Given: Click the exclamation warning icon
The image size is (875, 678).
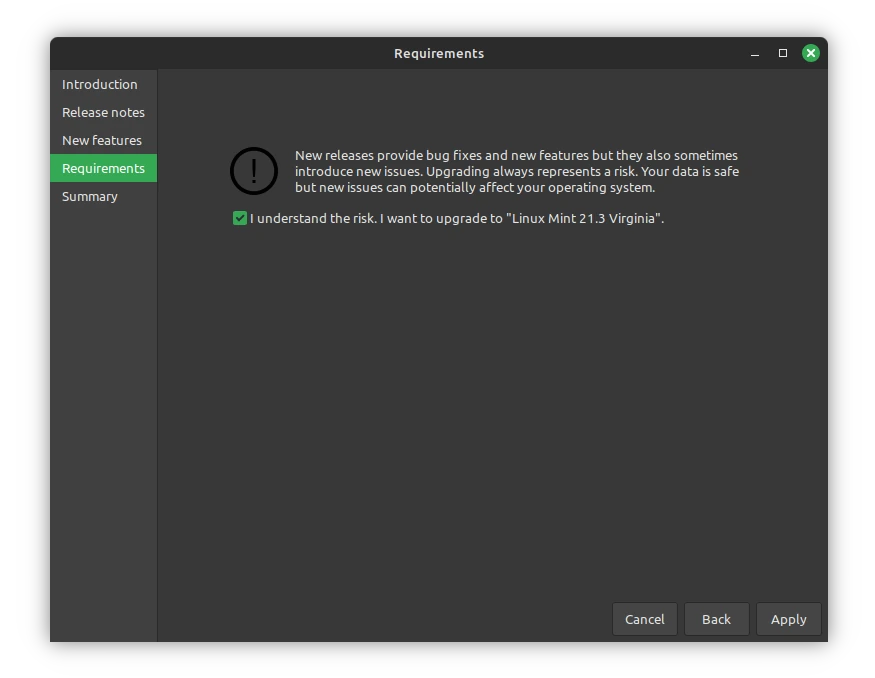Looking at the screenshot, I should 253,171.
